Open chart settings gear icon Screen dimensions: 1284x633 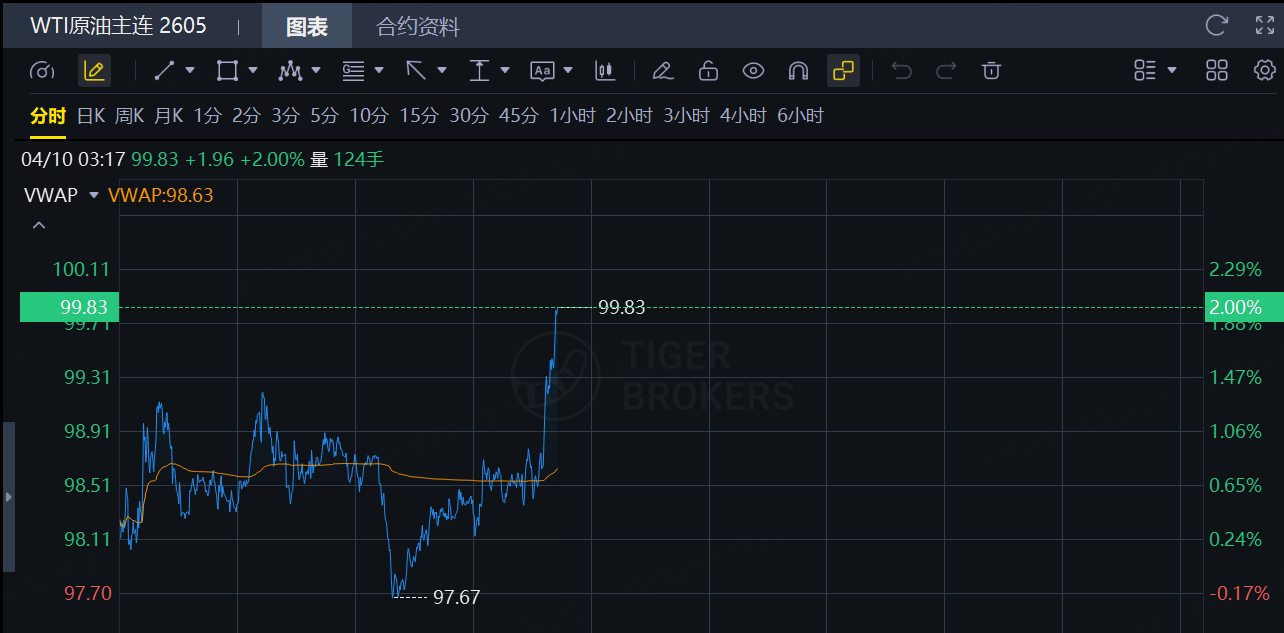pyautogui.click(x=1264, y=71)
